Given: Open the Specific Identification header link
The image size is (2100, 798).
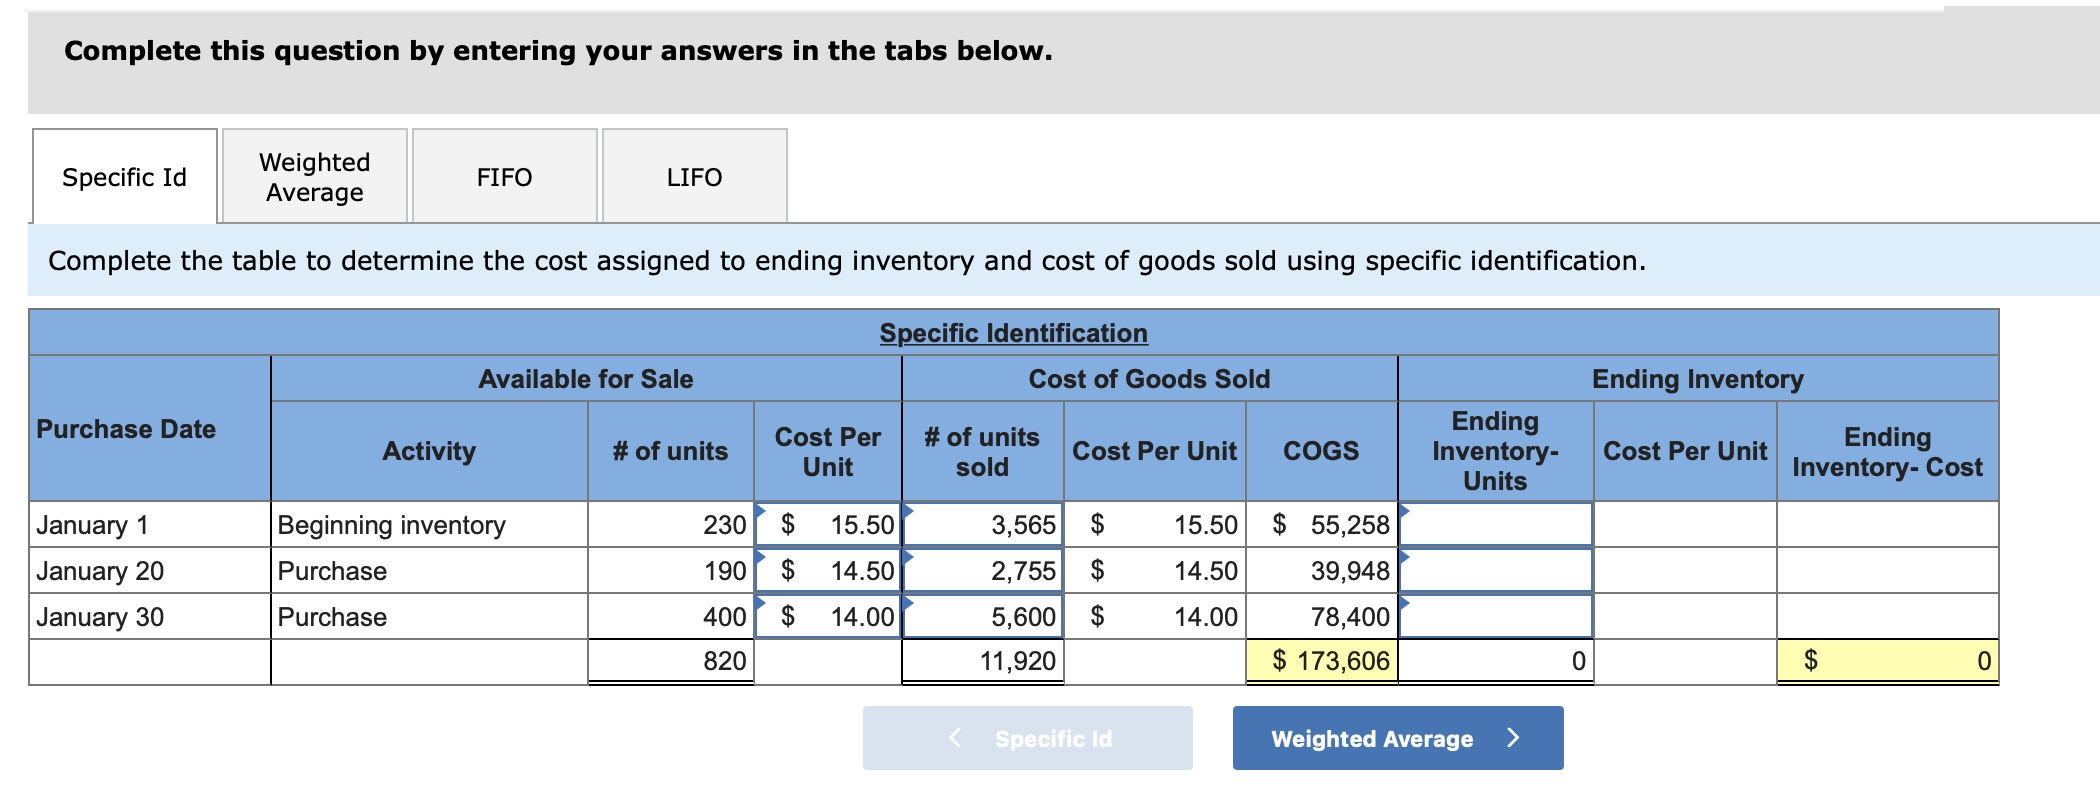Looking at the screenshot, I should [1013, 333].
